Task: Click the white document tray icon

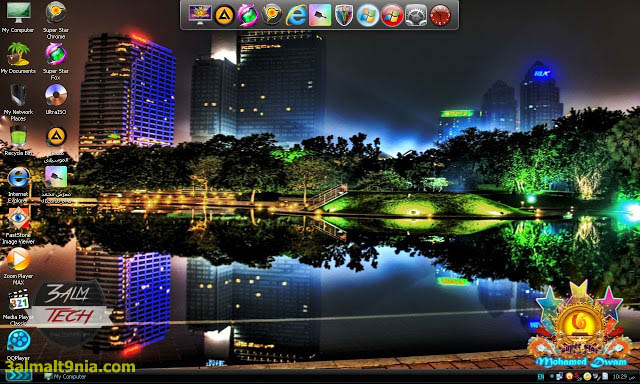Action: (x=605, y=376)
